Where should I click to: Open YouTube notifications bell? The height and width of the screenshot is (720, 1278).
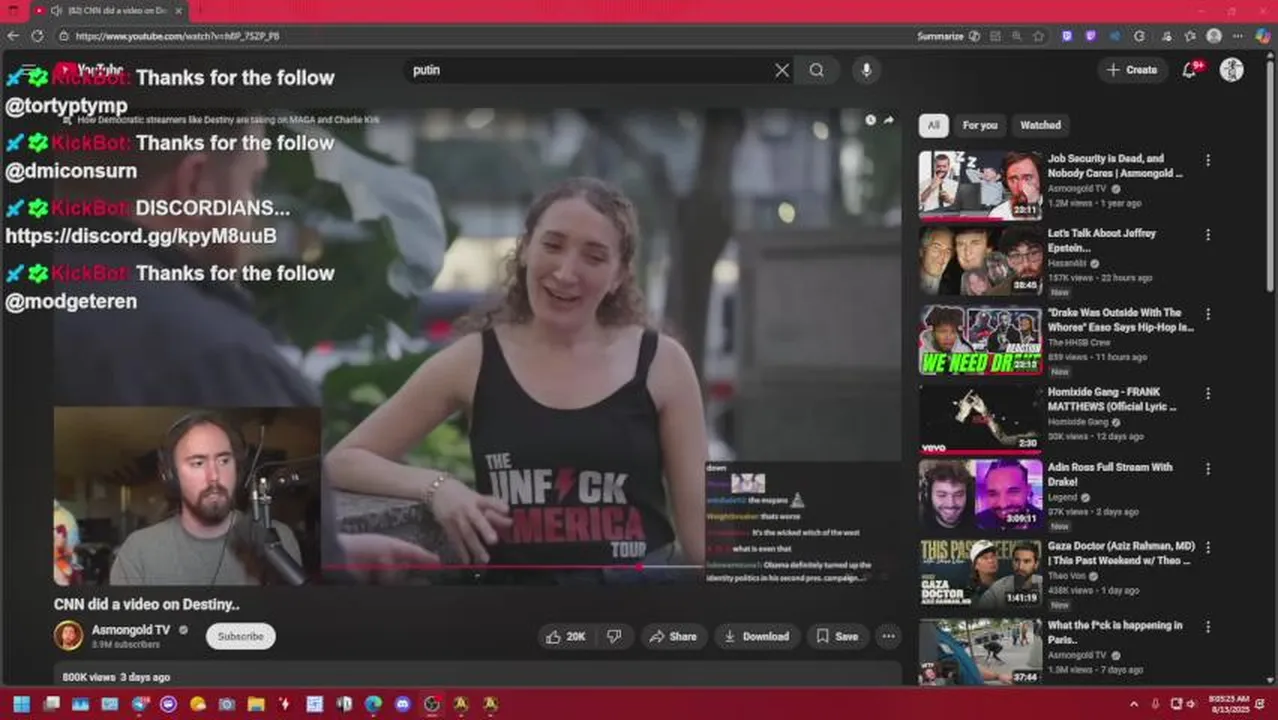[x=1190, y=70]
